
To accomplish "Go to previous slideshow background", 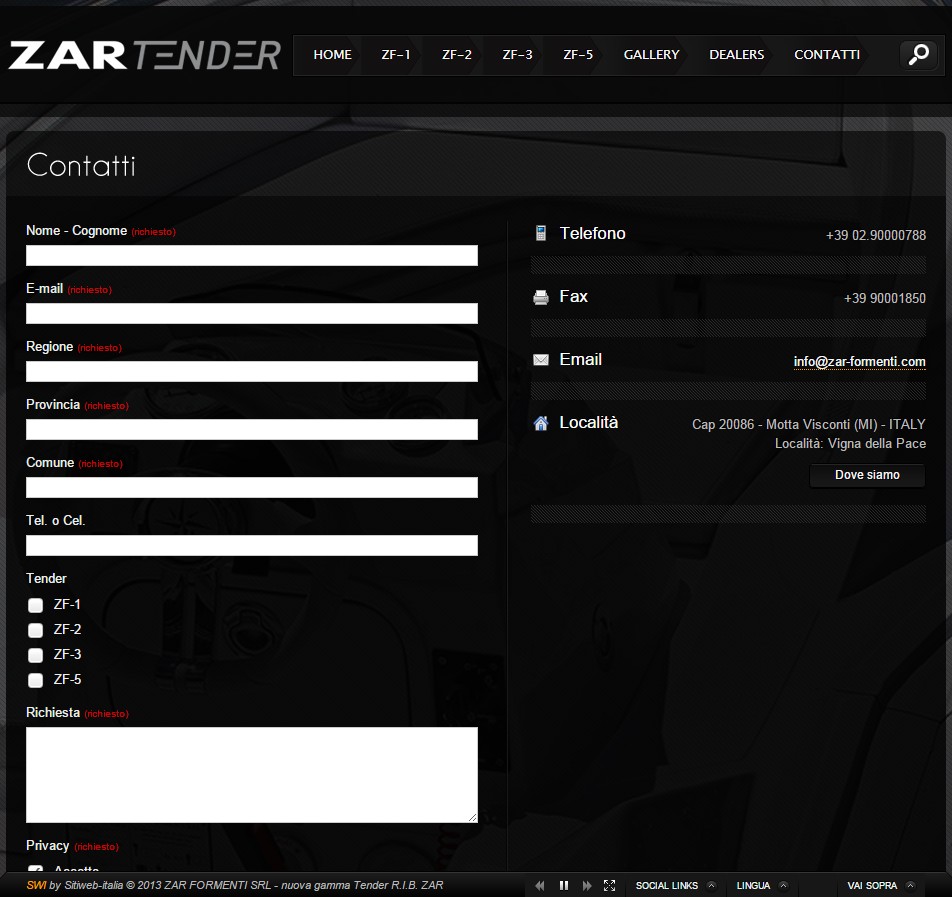I will (539, 885).
